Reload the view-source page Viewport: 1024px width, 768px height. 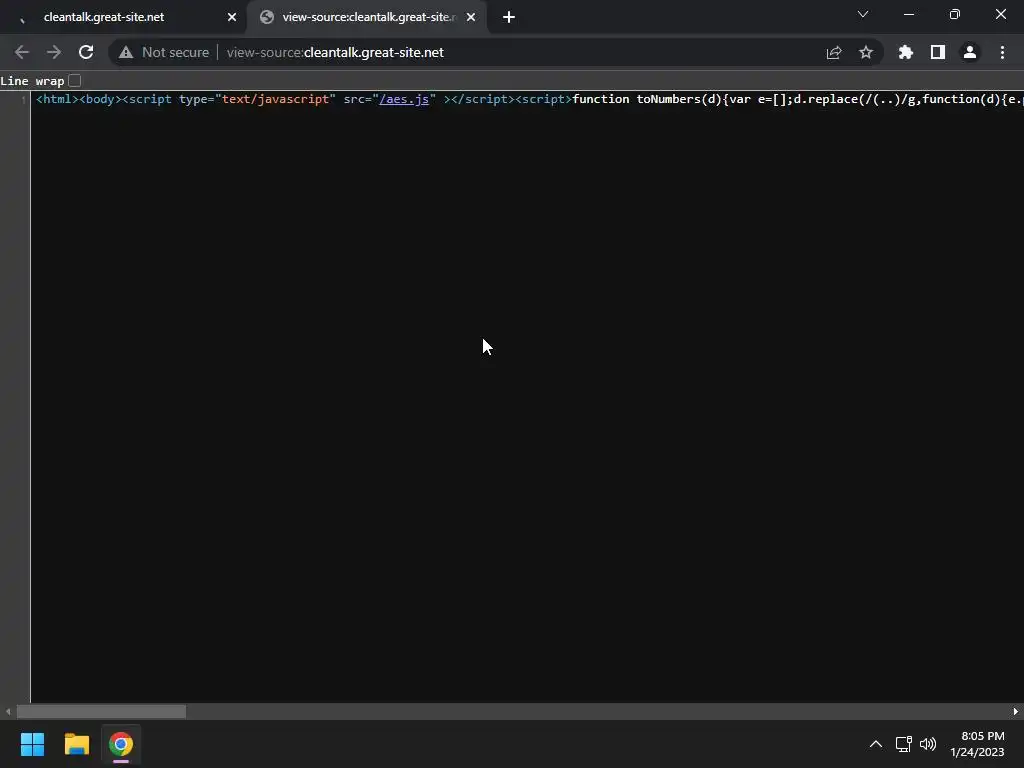tap(86, 52)
